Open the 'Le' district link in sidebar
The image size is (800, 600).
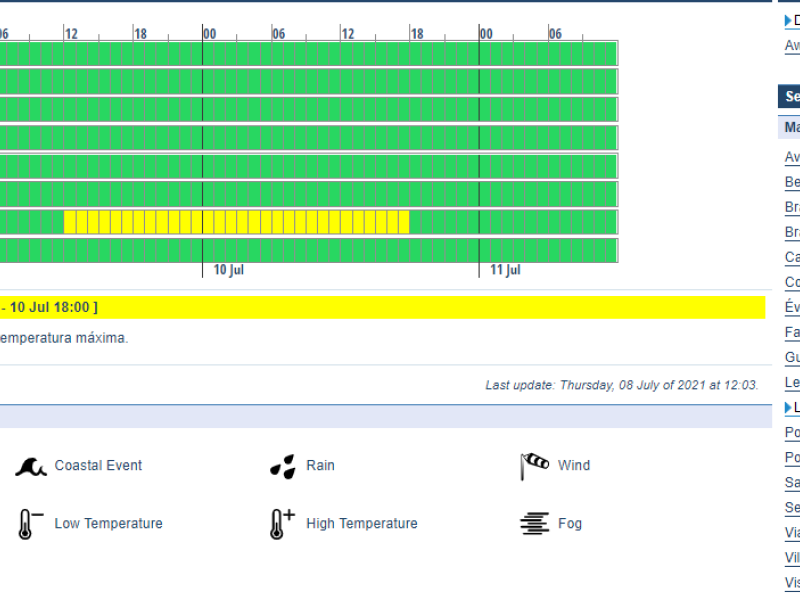pyautogui.click(x=792, y=382)
